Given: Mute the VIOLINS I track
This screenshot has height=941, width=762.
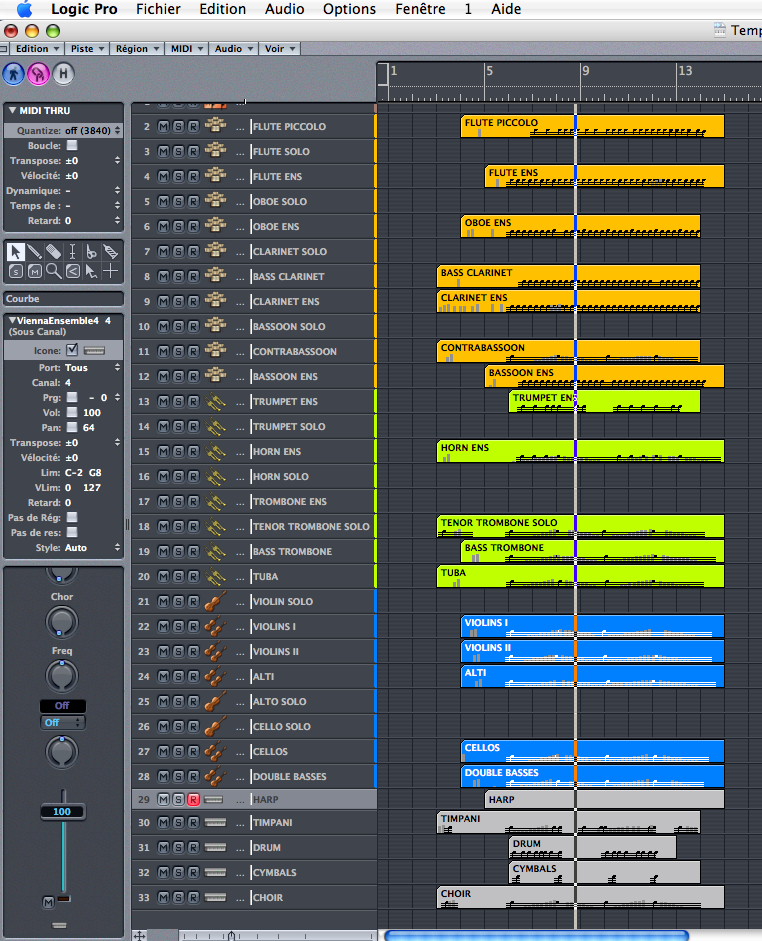Looking at the screenshot, I should coord(163,627).
